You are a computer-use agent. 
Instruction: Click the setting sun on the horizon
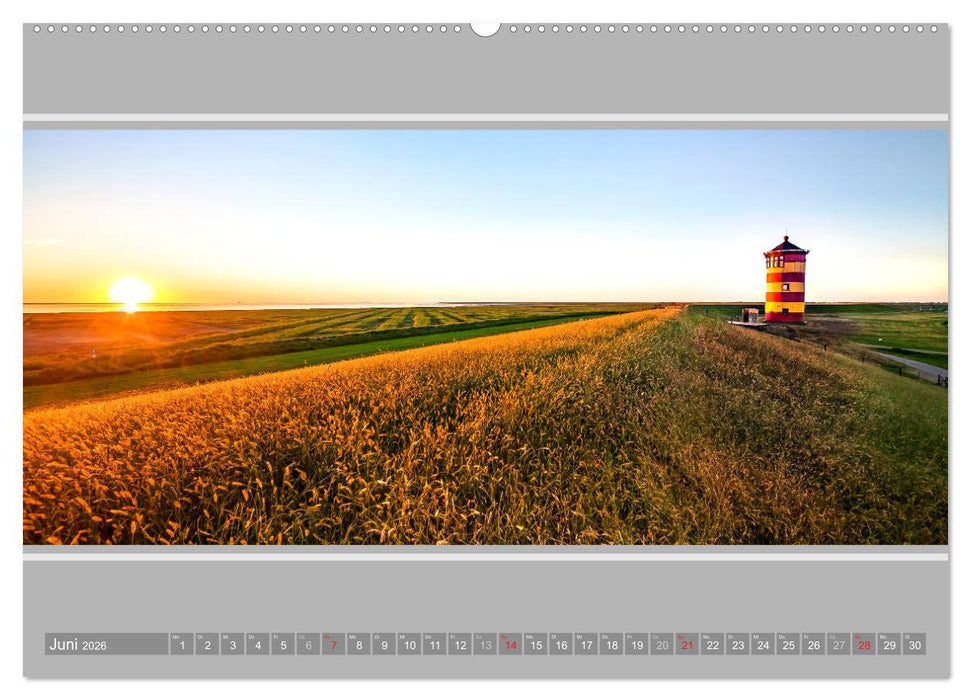(130, 292)
